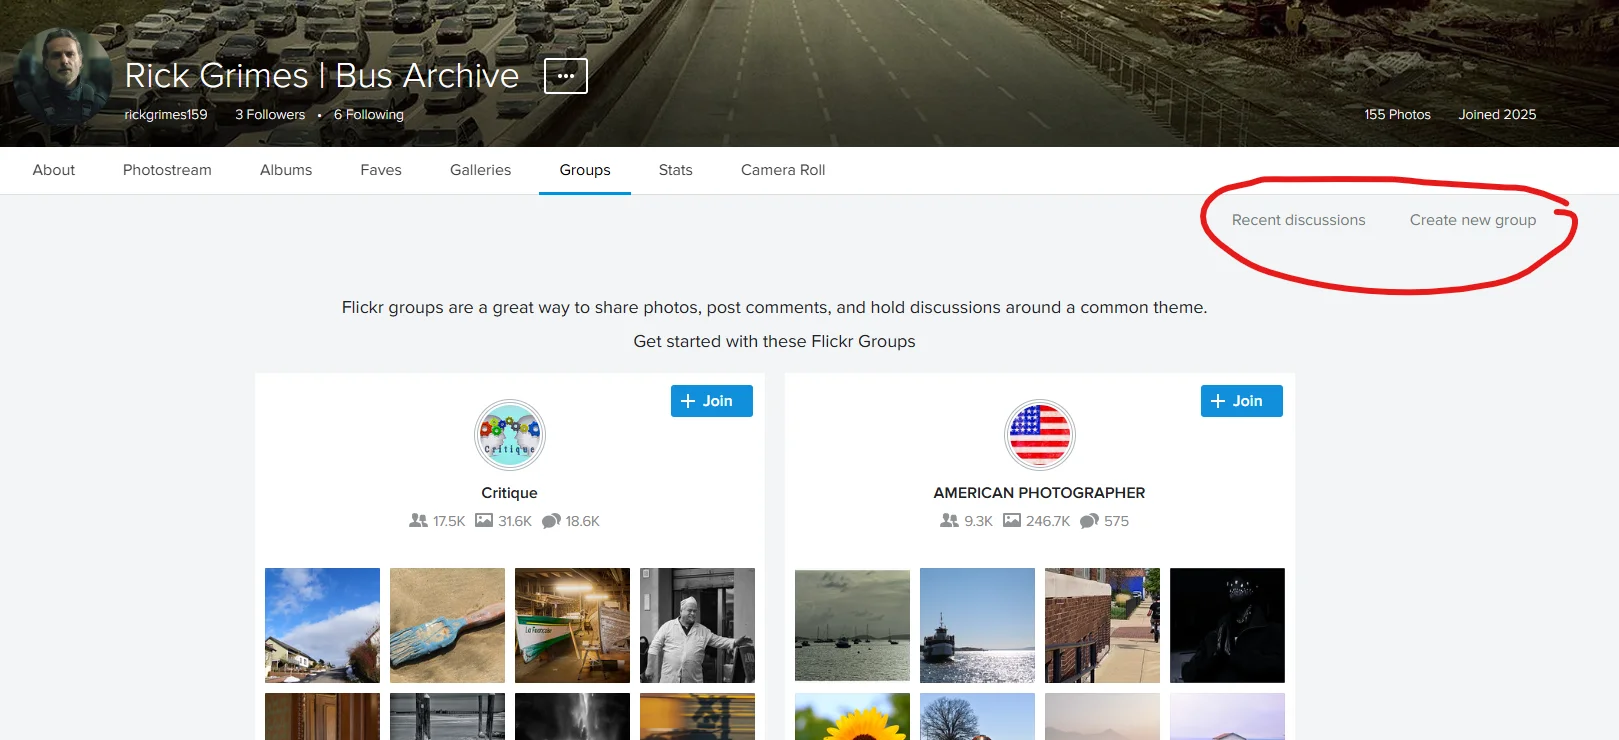Click American Photographer discussions count icon
This screenshot has width=1619, height=740.
click(x=1089, y=521)
